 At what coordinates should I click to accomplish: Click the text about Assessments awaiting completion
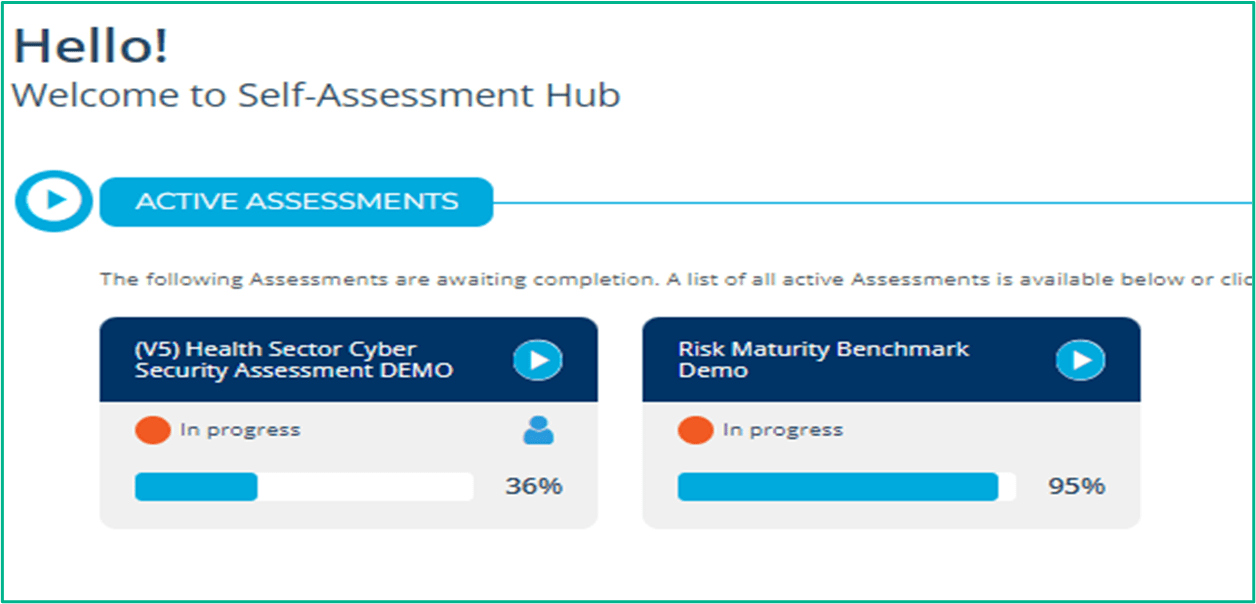tap(677, 279)
